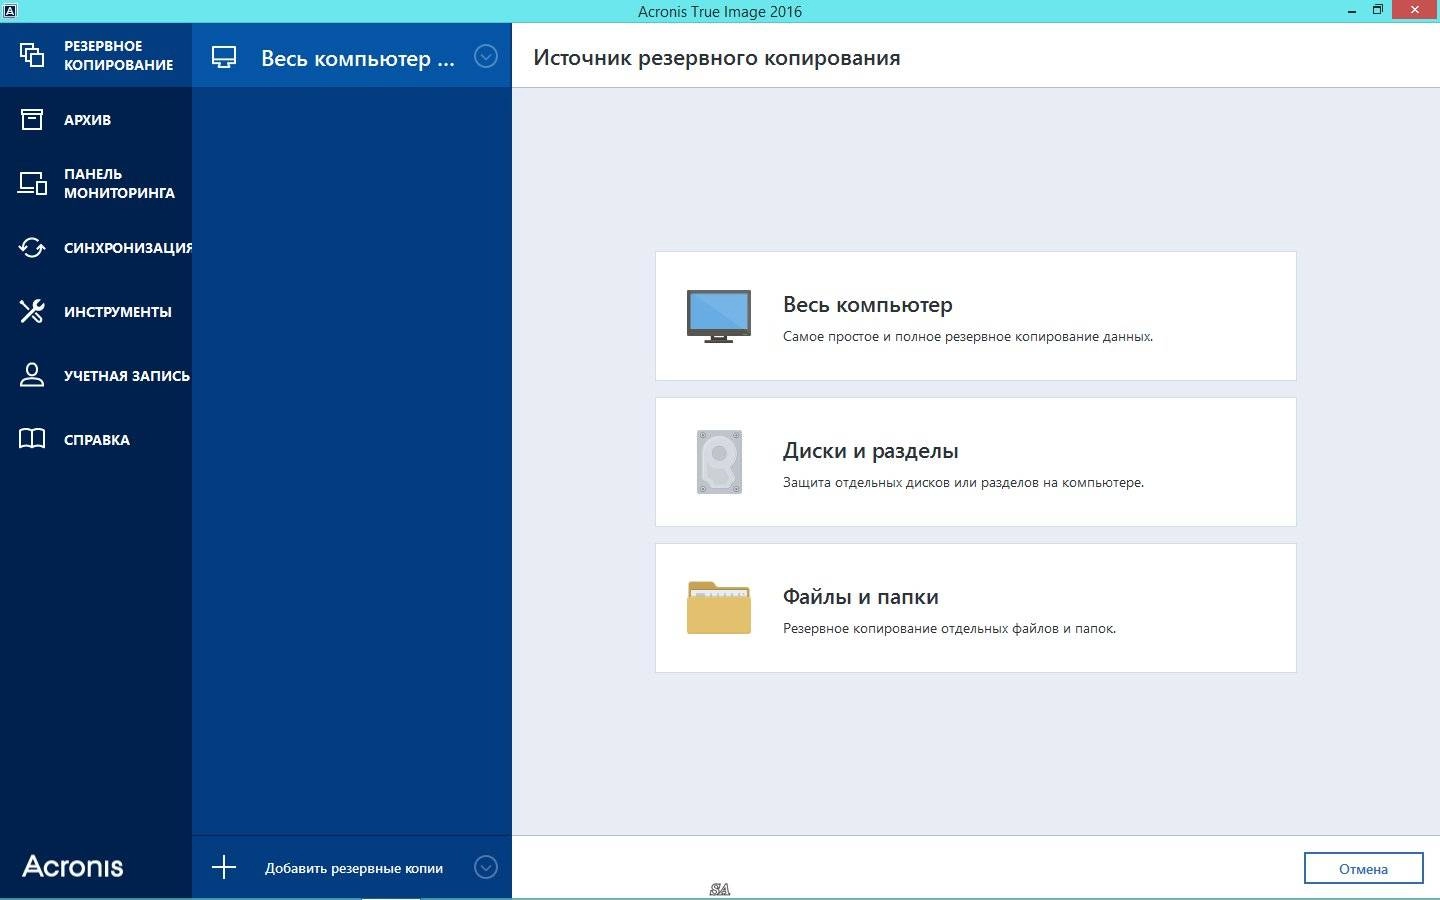
Task: Click text Защита отдельных дисков или разделов
Action: coord(963,483)
